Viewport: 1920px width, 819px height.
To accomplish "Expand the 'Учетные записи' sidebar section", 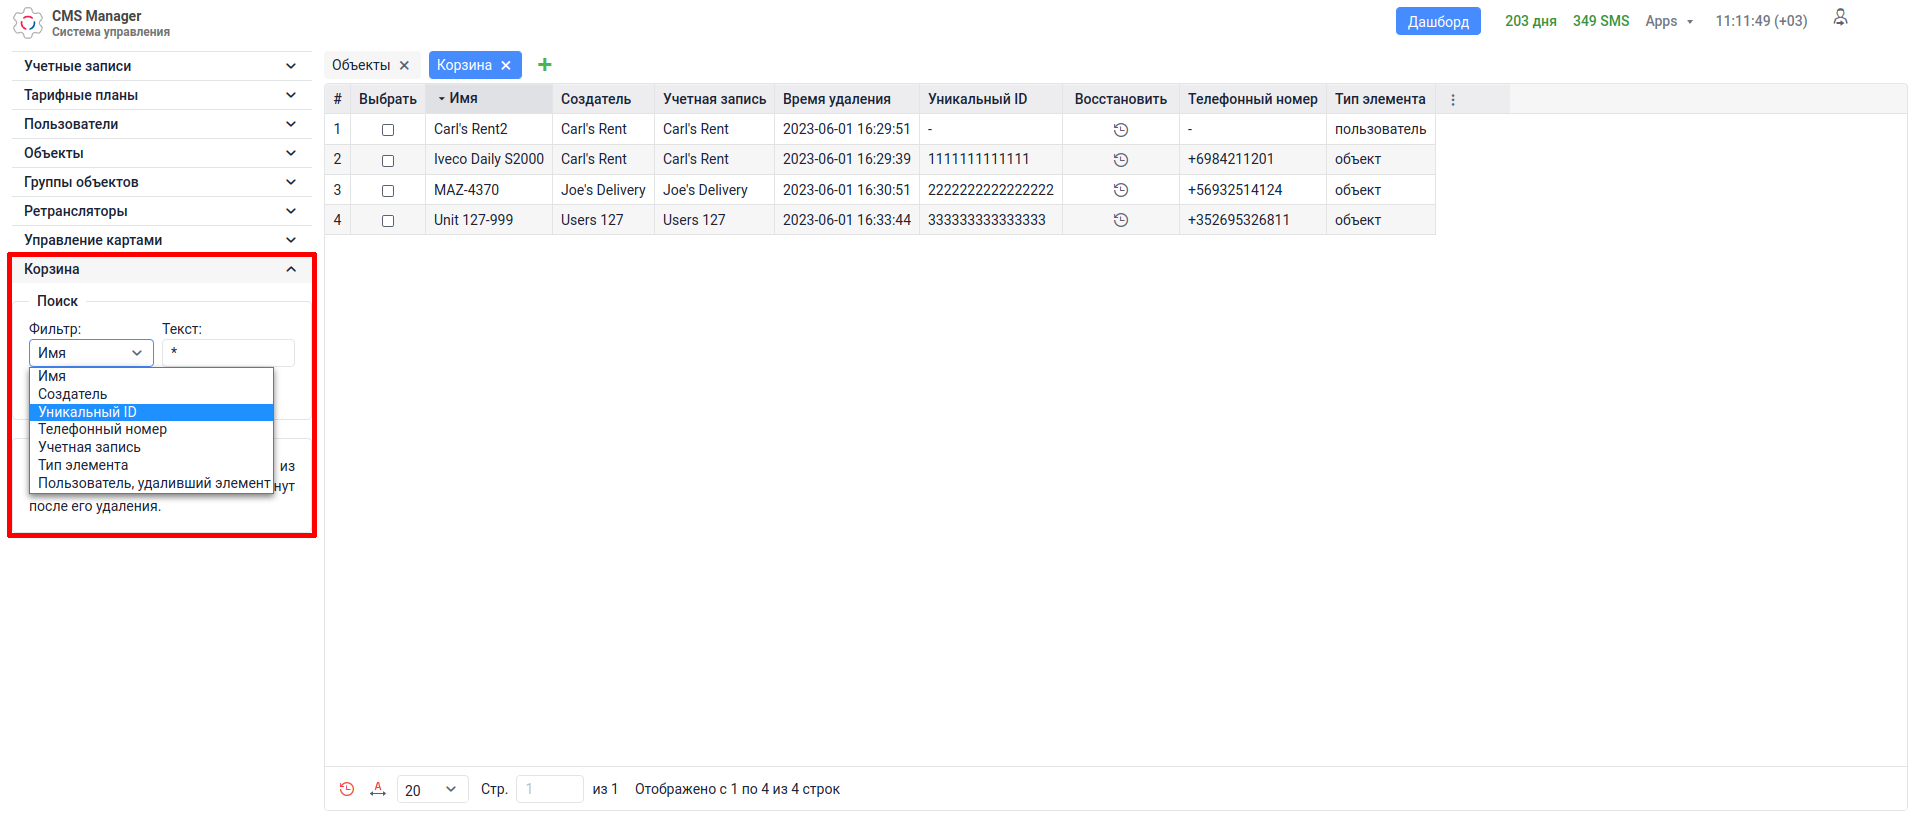I will [x=160, y=66].
